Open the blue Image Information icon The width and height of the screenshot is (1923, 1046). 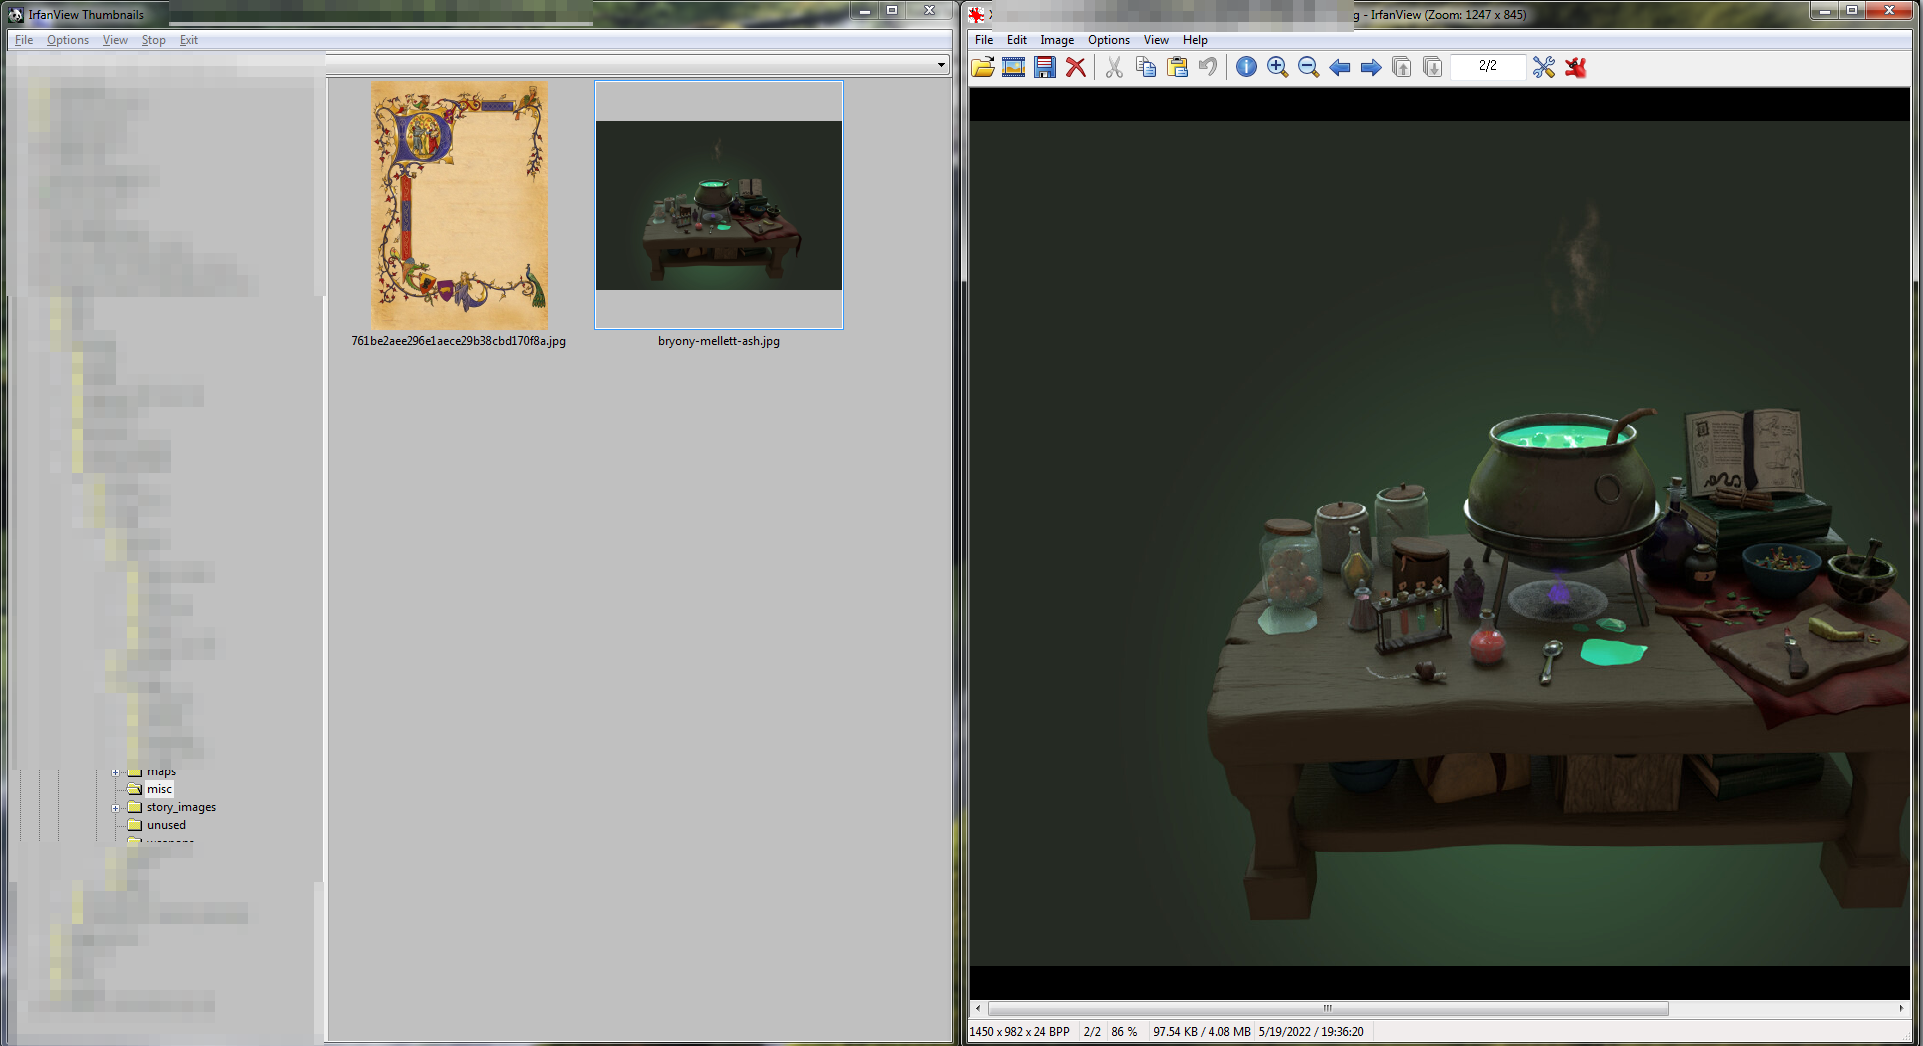pos(1246,67)
